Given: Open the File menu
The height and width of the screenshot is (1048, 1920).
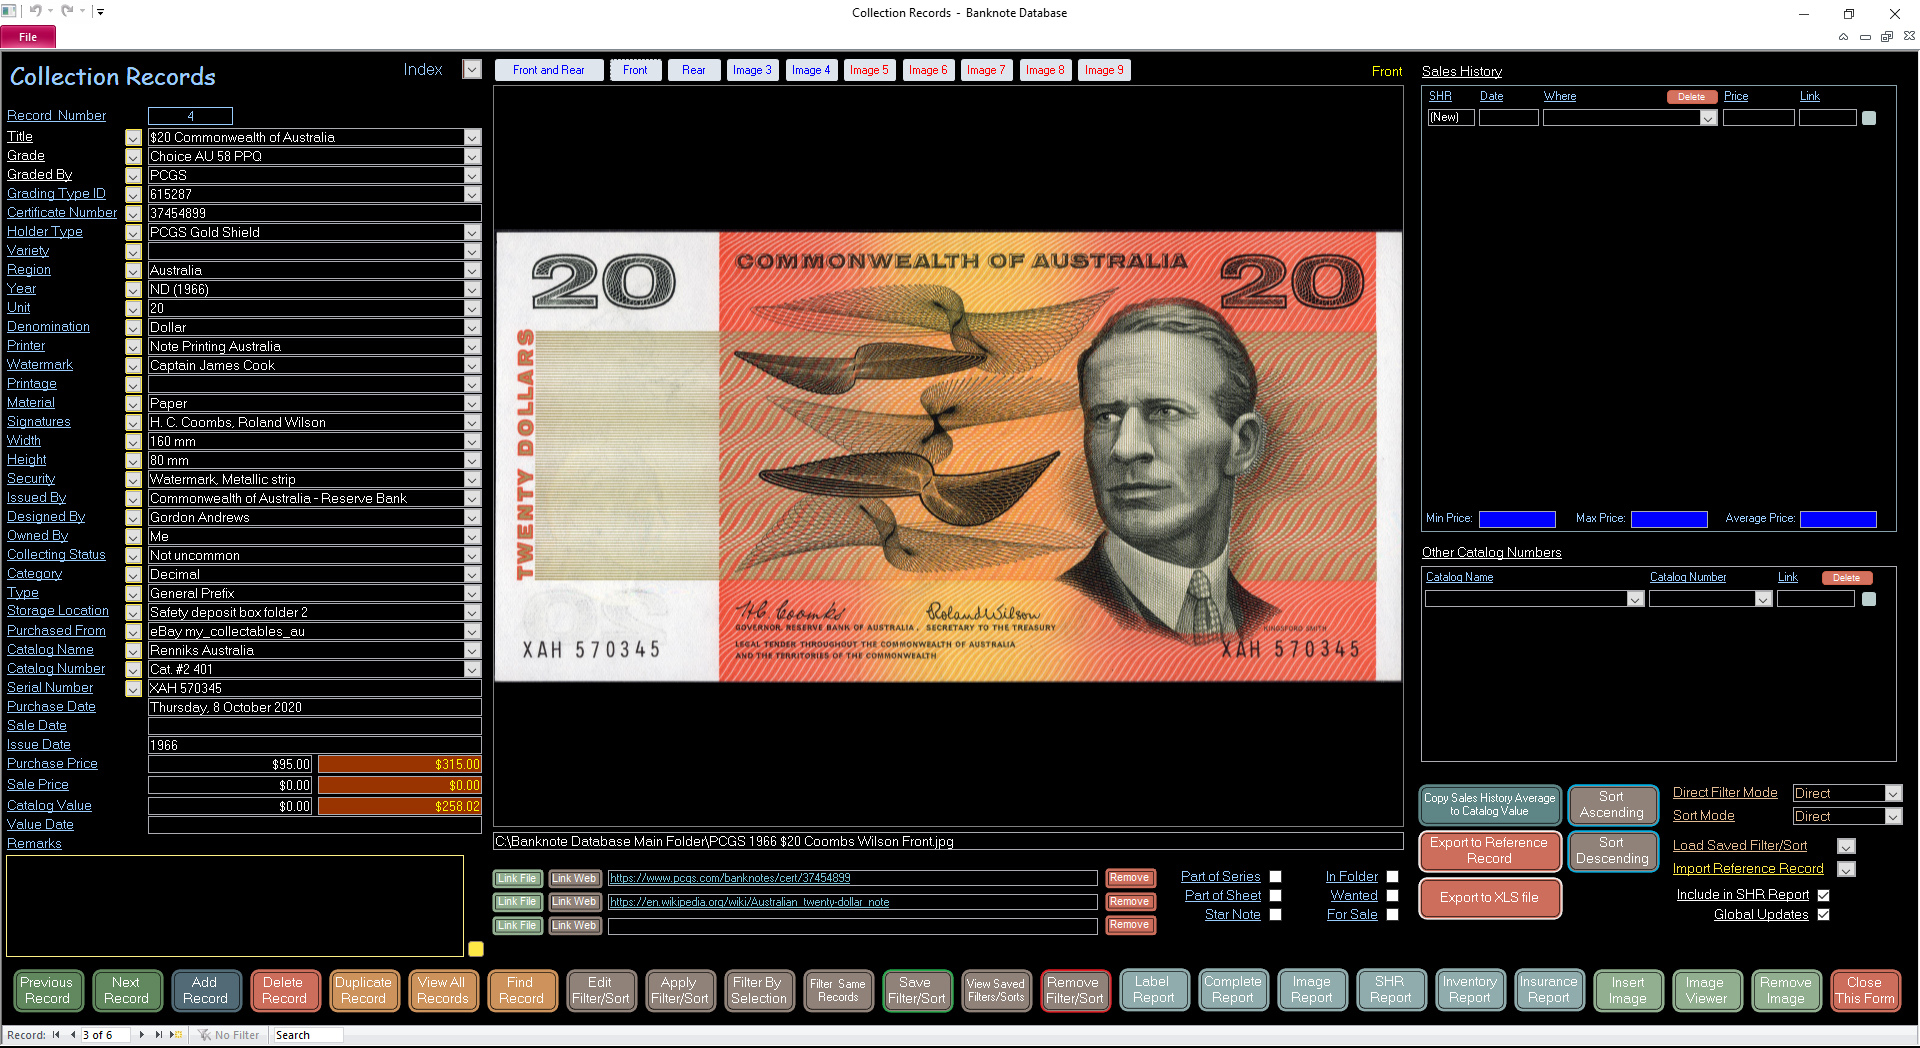Looking at the screenshot, I should click(28, 37).
